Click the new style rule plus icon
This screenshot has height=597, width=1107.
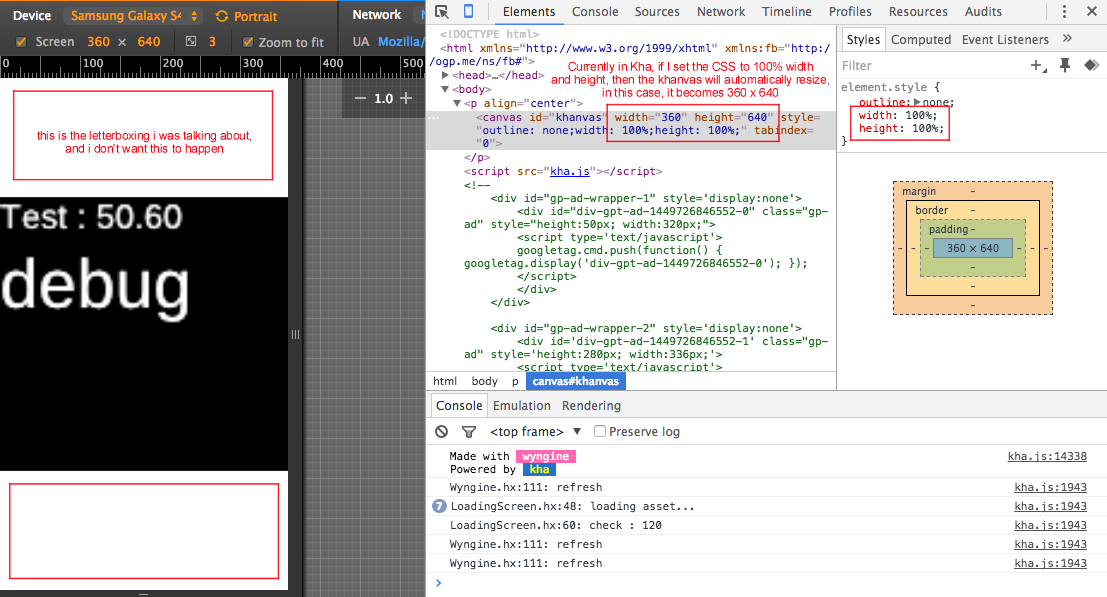[1037, 66]
